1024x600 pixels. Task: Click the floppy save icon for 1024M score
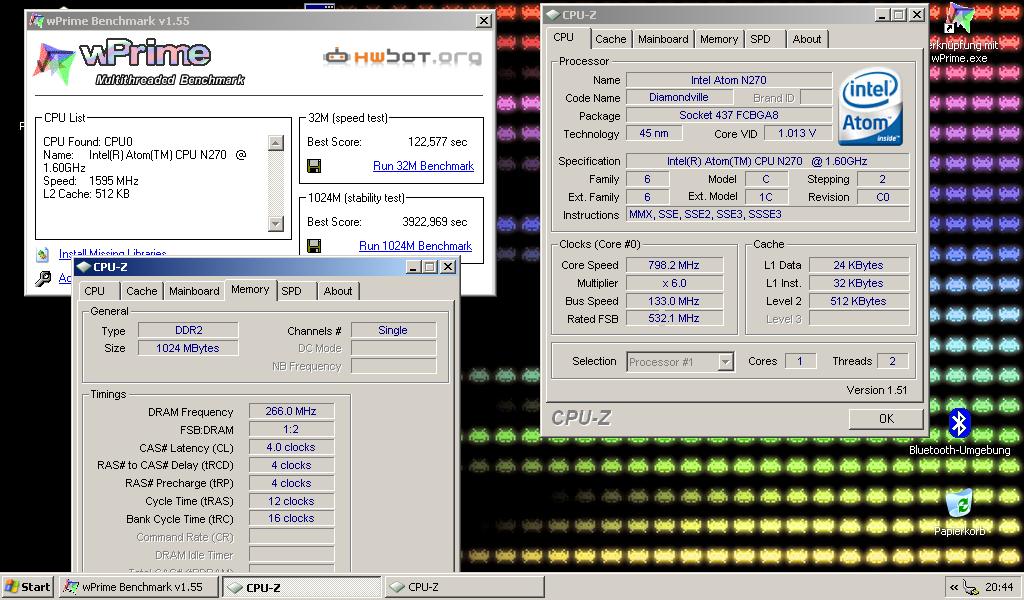click(314, 246)
